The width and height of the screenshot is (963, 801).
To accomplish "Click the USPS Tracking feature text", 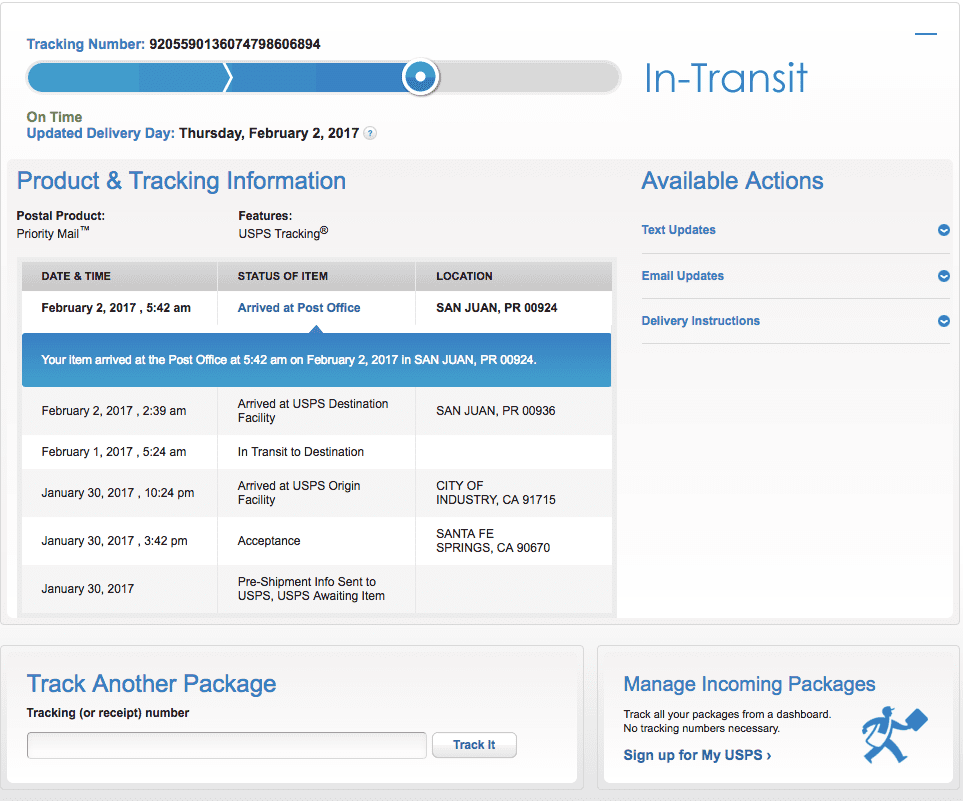I will point(283,233).
